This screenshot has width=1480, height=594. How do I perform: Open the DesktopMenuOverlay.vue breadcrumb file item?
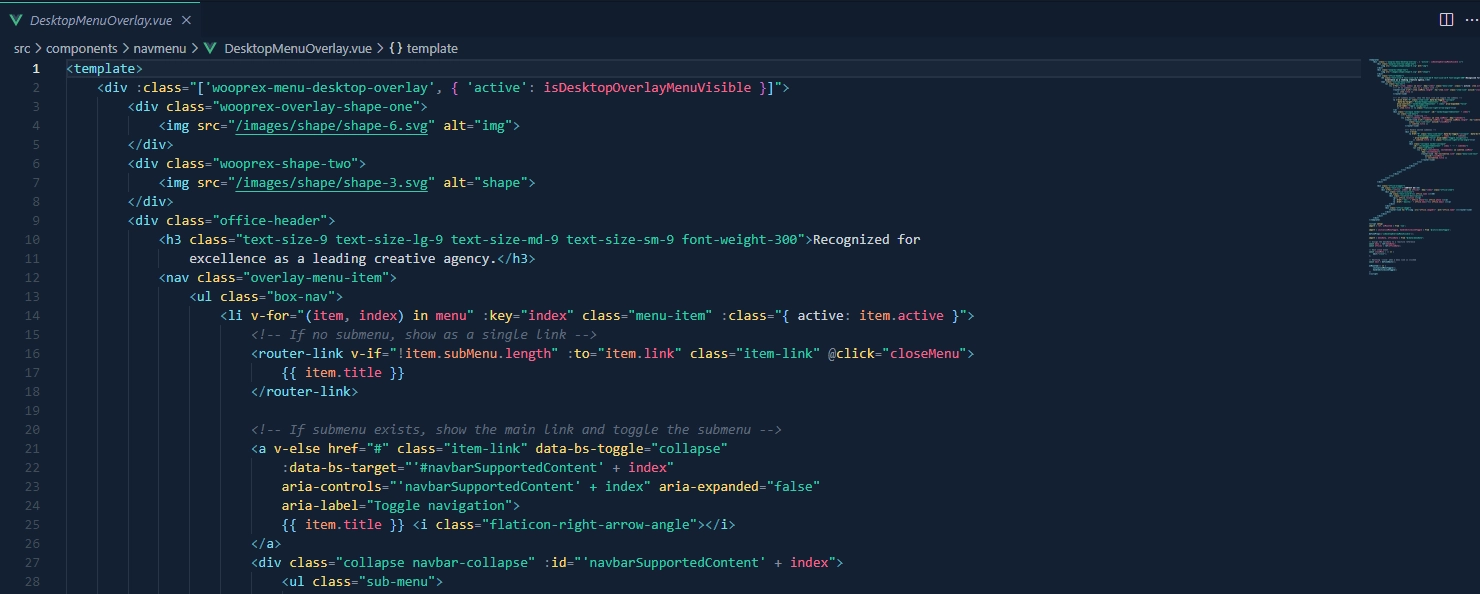[298, 48]
